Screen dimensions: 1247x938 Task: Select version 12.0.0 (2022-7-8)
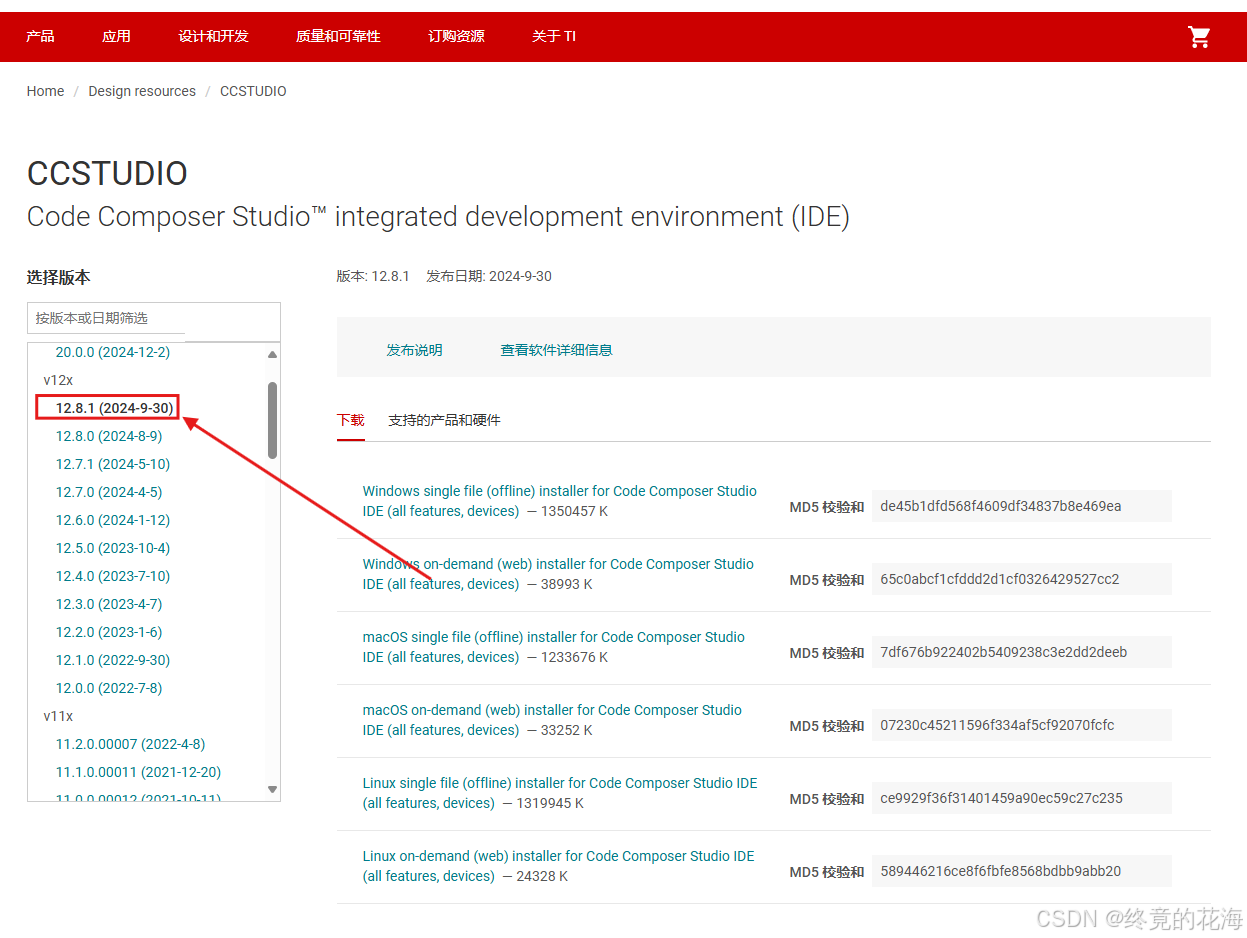click(109, 688)
